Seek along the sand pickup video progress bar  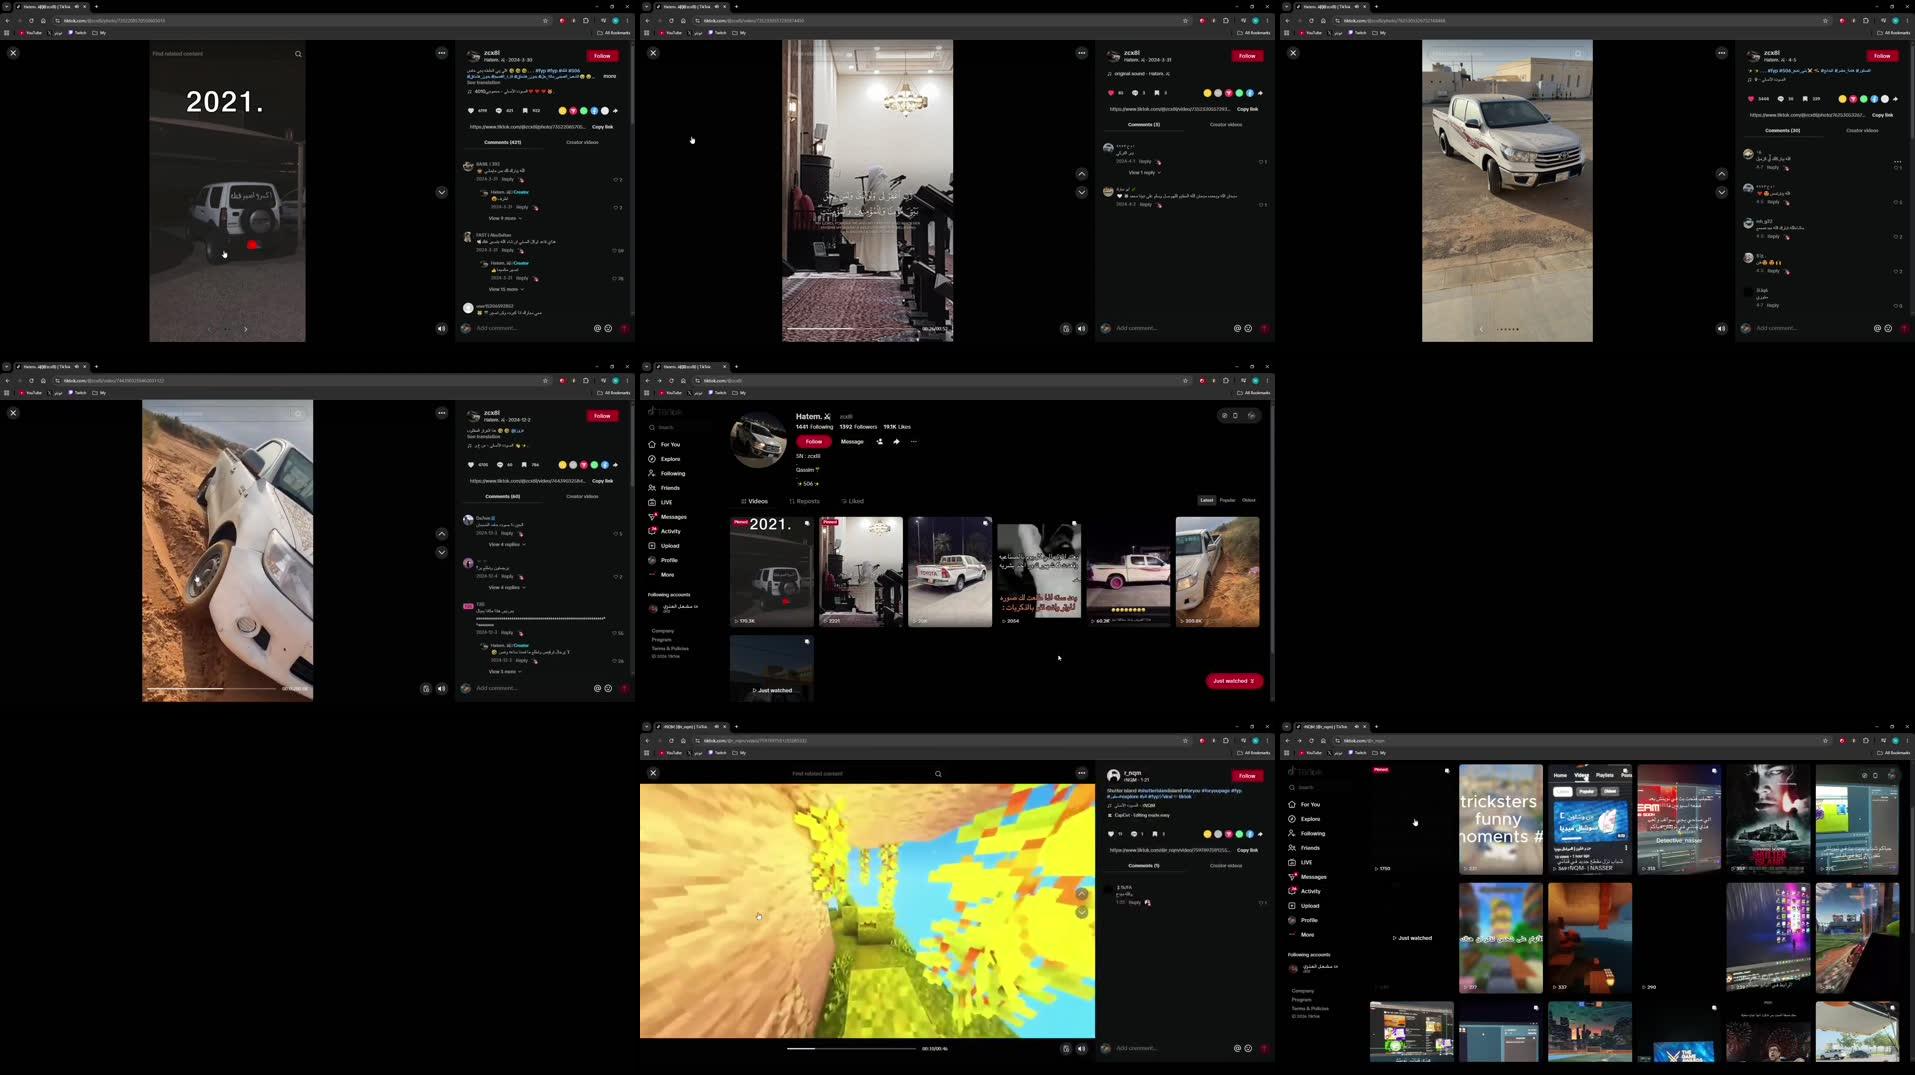[211, 688]
